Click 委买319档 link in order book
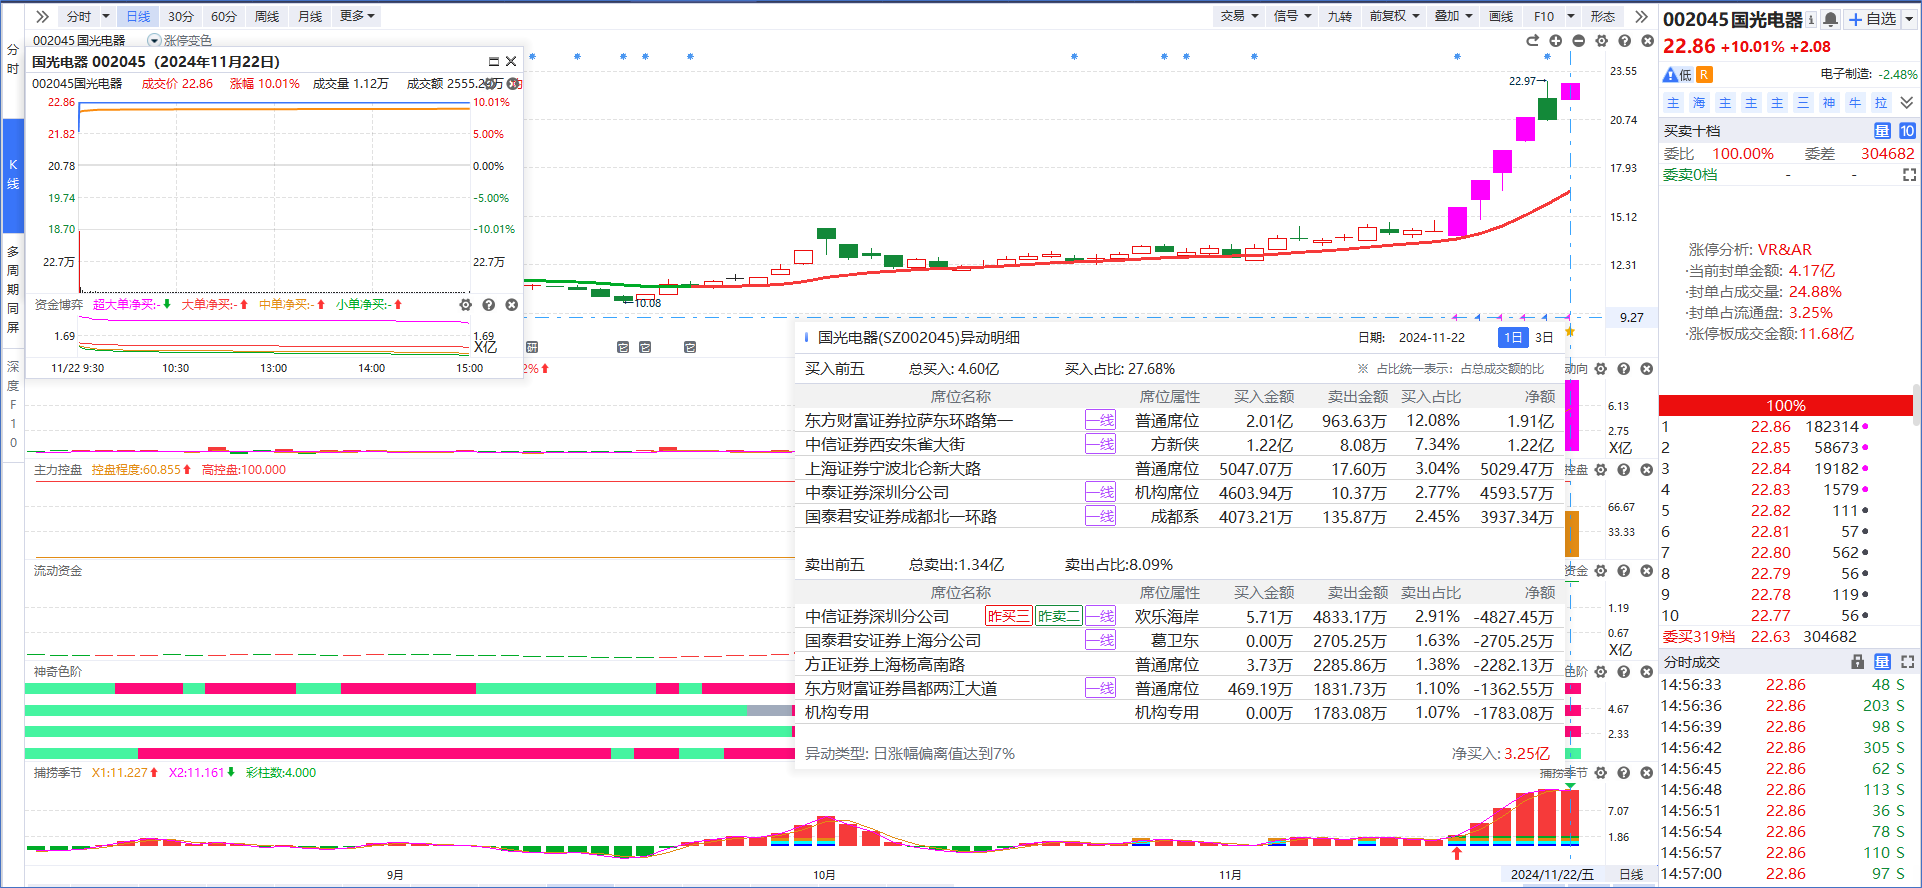The image size is (1922, 888). point(1699,637)
